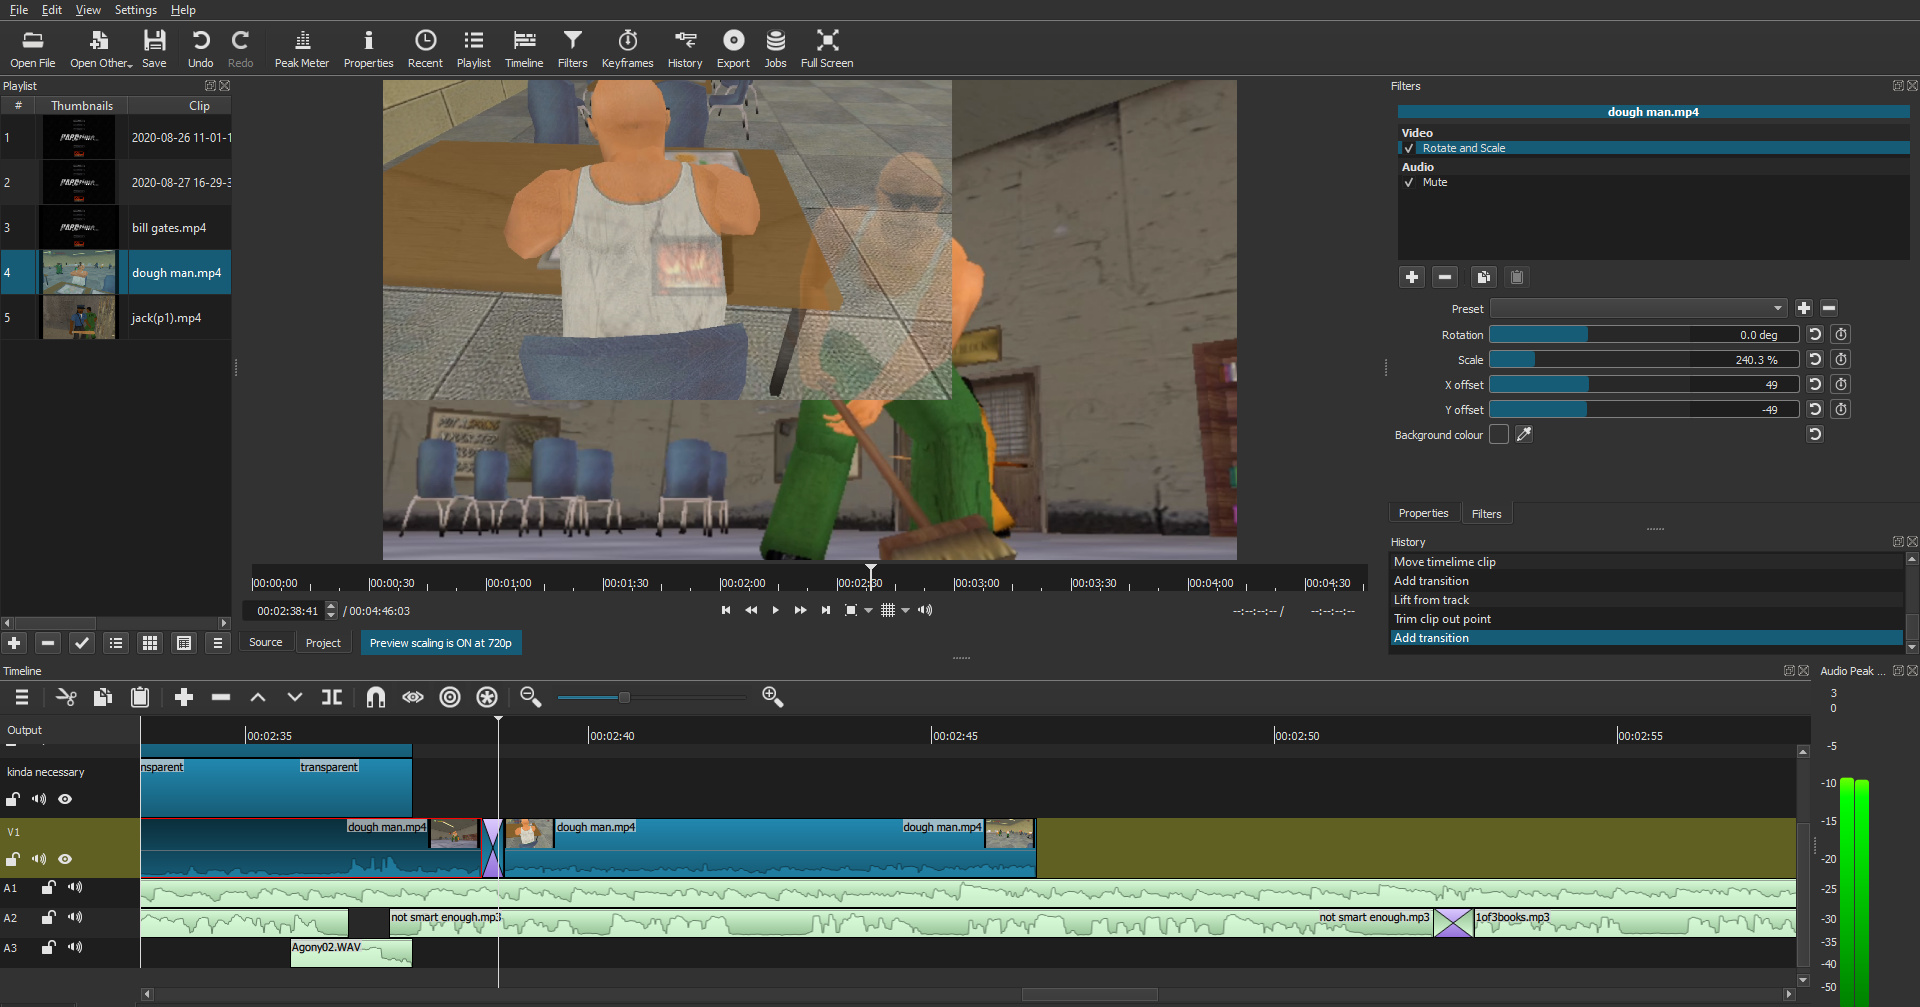The height and width of the screenshot is (1007, 1920).
Task: Hide the kinda necessary track
Action: click(65, 799)
